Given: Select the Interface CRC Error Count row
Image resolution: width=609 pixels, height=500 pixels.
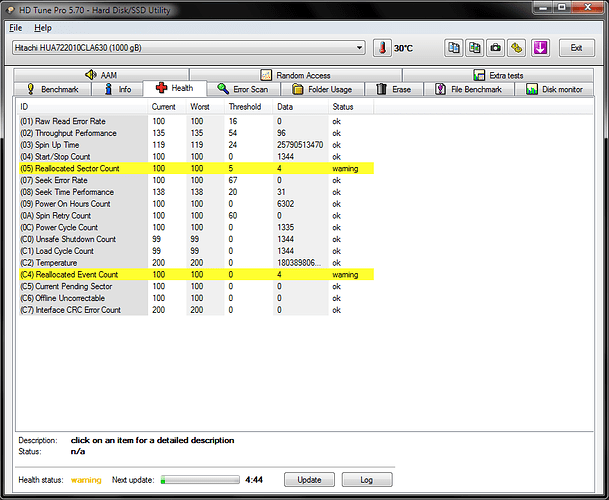Looking at the screenshot, I should pos(196,310).
